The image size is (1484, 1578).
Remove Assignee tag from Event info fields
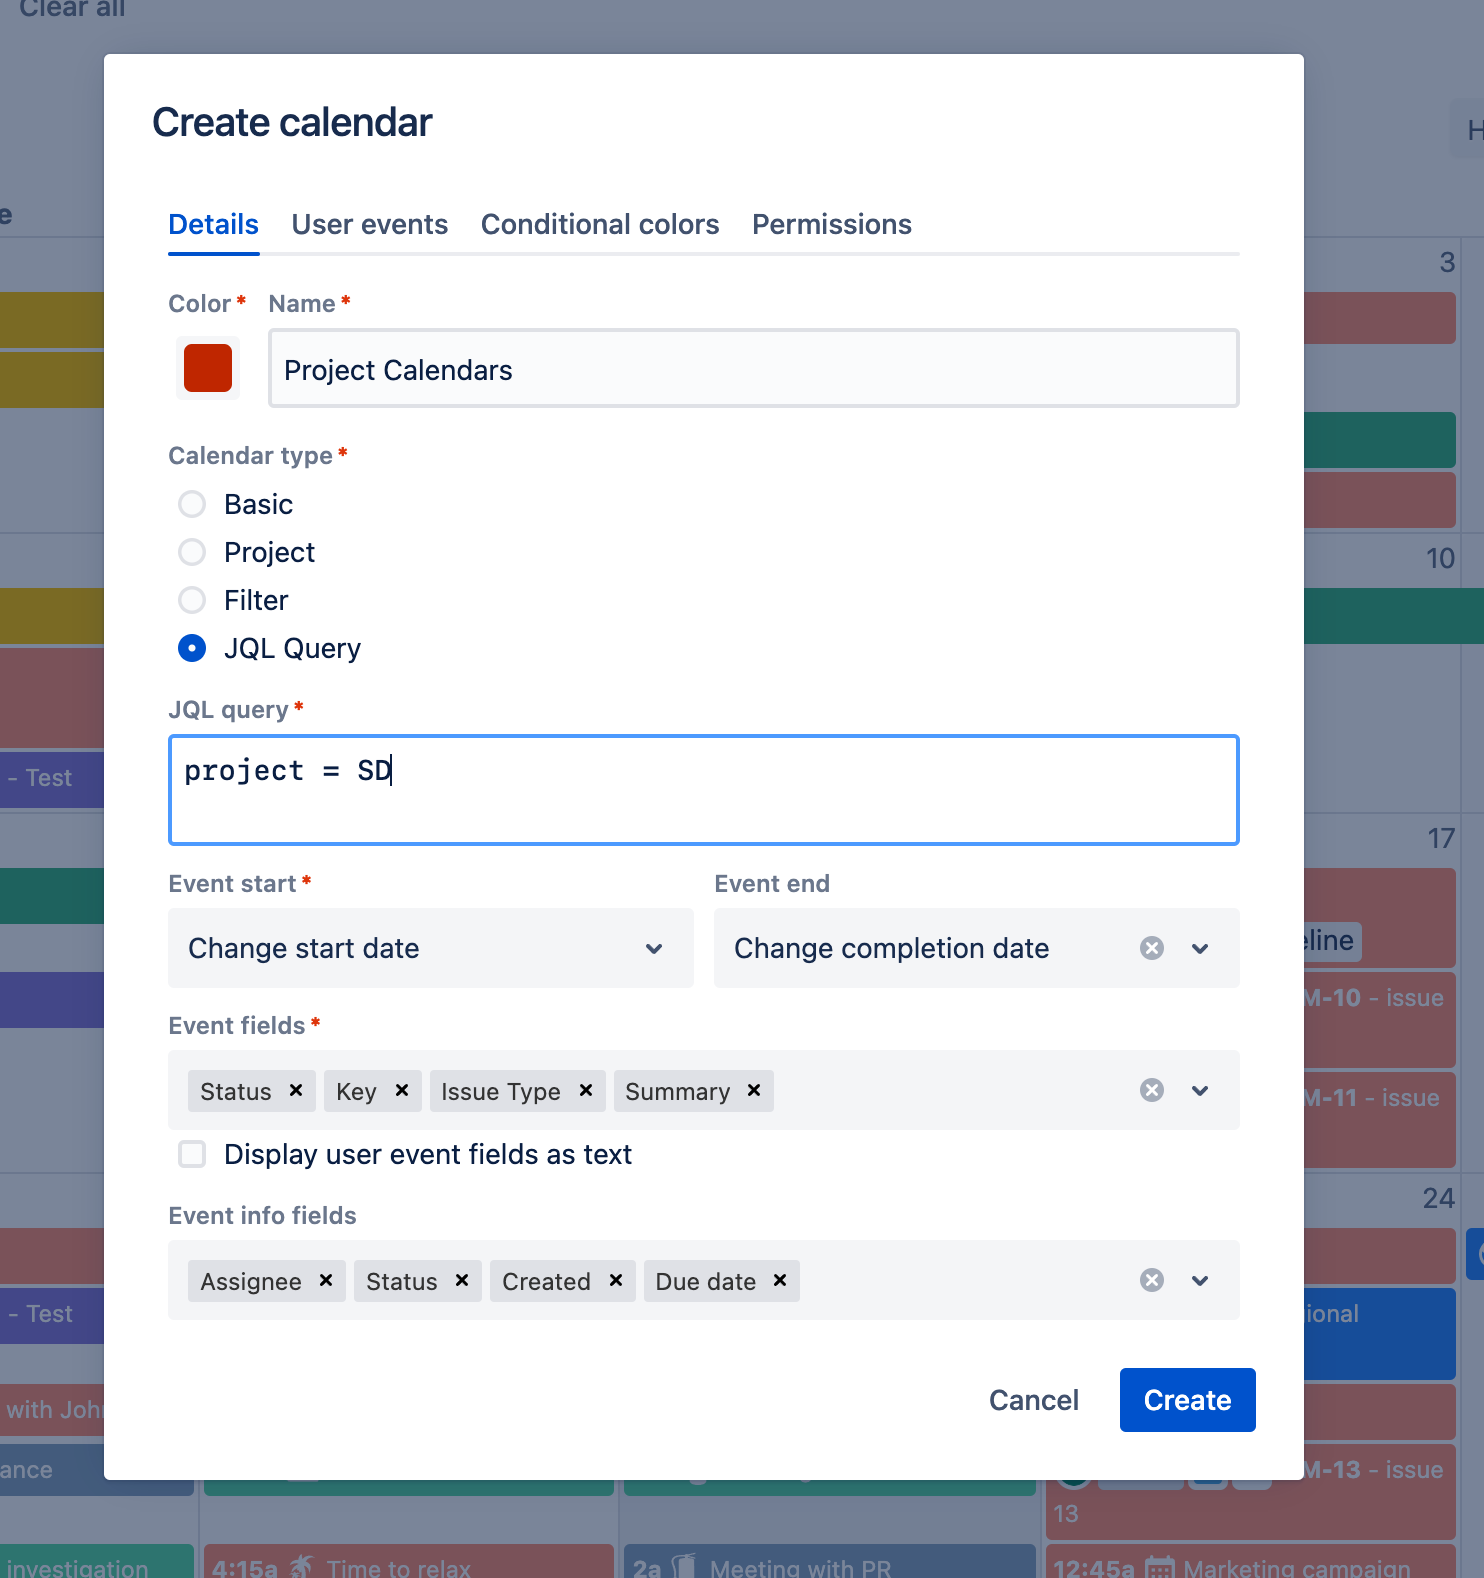coord(326,1280)
